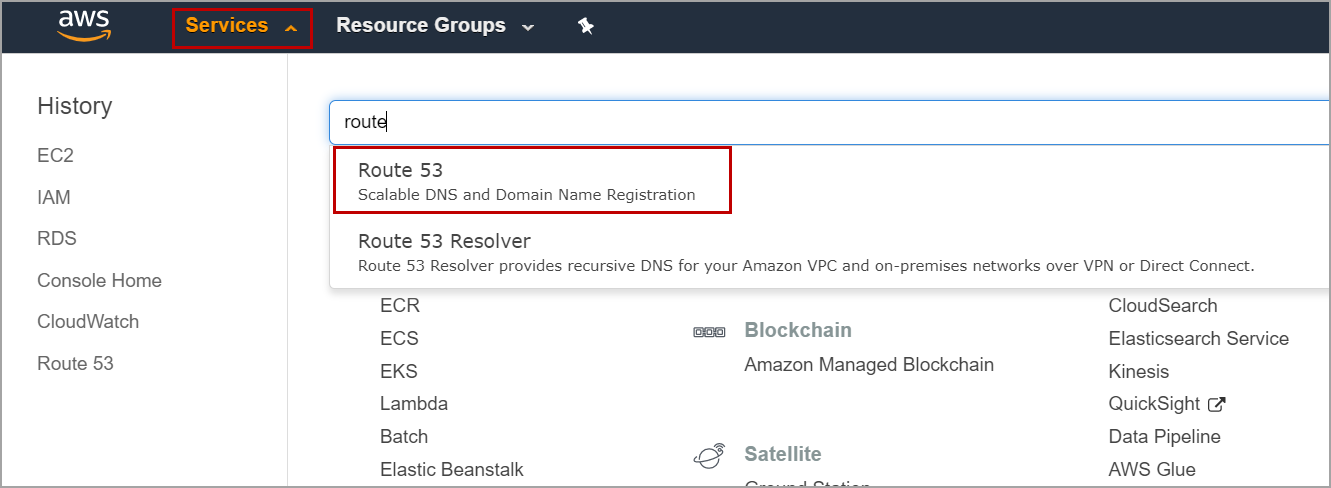Open IAM from History list
This screenshot has width=1331, height=488.
(54, 198)
